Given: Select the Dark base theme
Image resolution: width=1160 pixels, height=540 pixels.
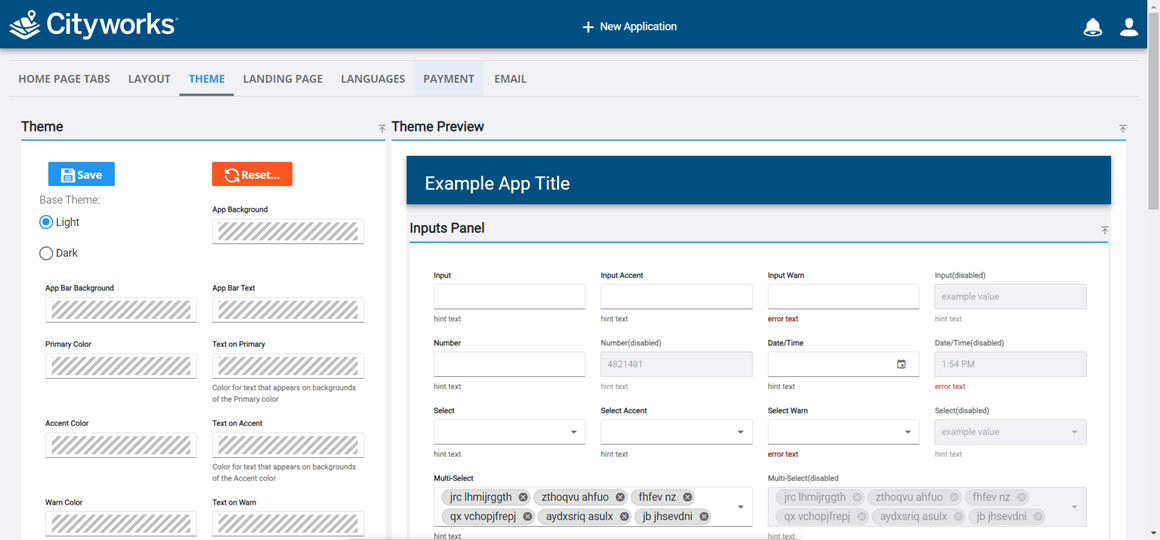Looking at the screenshot, I should tap(46, 253).
